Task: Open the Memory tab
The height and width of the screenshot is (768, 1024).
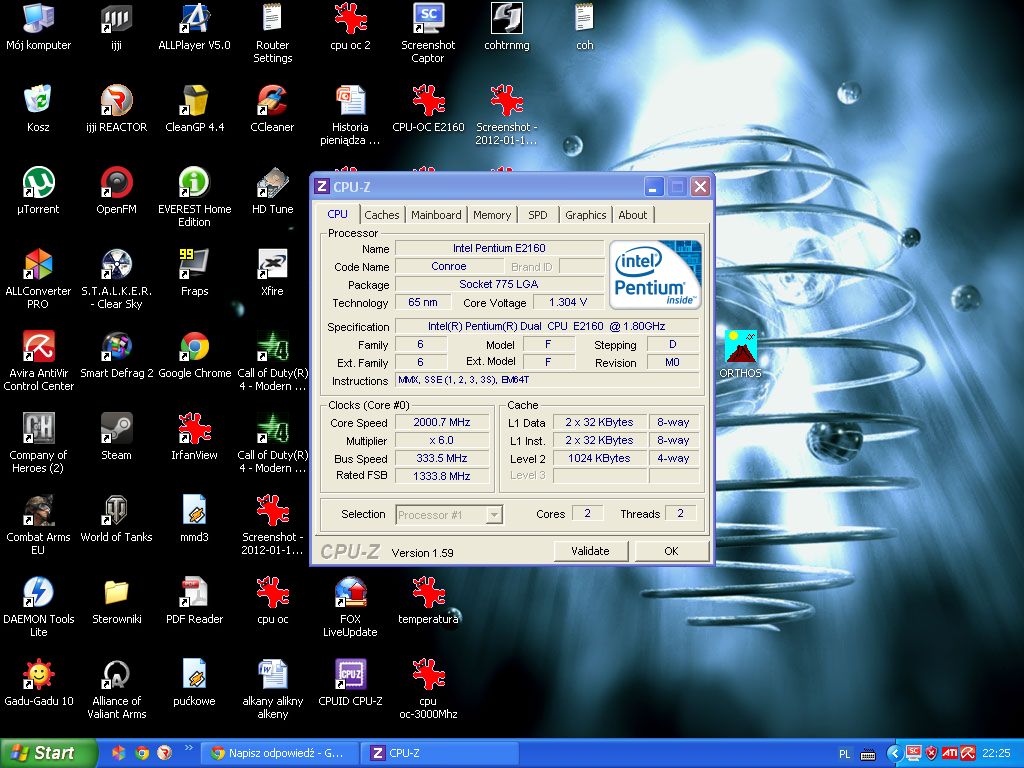Action: click(x=492, y=215)
